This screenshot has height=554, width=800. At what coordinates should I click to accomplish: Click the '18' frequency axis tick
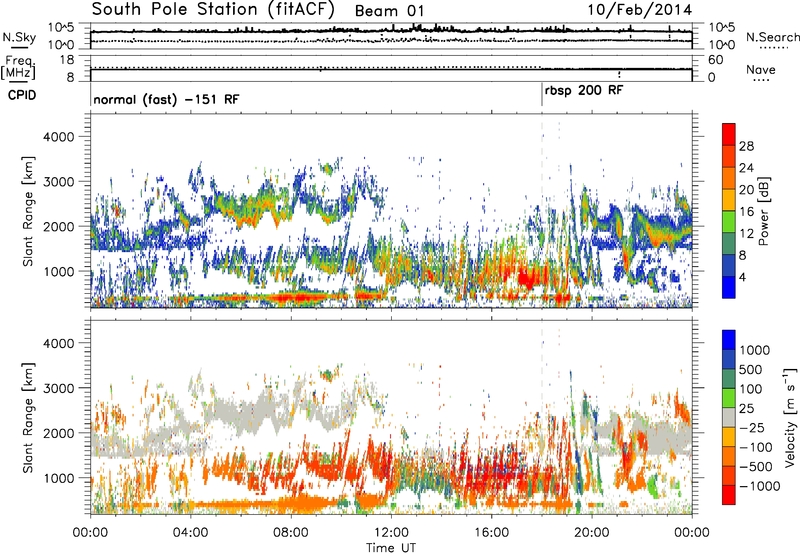pyautogui.click(x=67, y=60)
